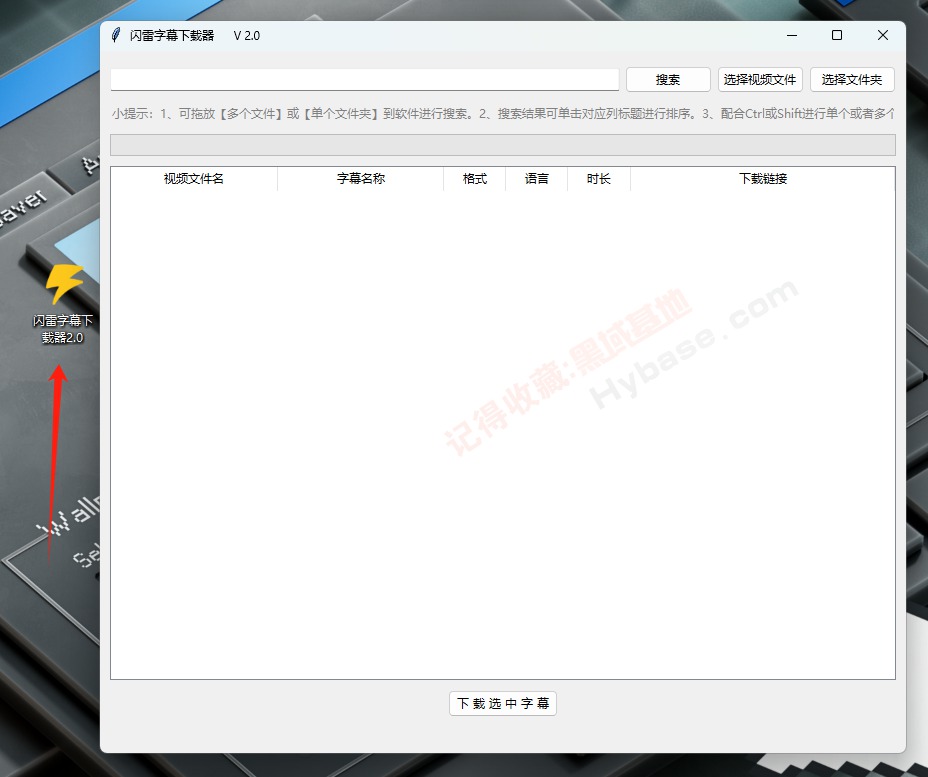
Task: Click the 闪雷字幕下载器 V 2.0 title text
Action: 195,36
